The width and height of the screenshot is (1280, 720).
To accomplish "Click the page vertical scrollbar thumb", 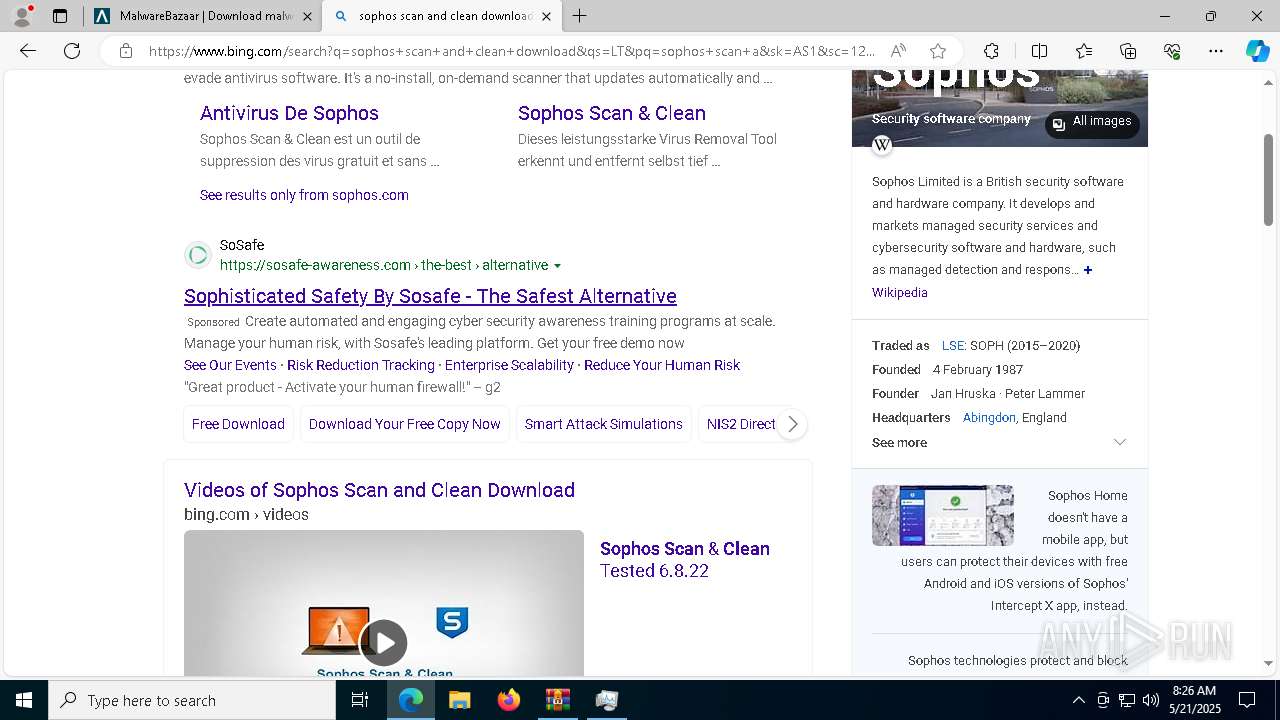I will click(1268, 180).
